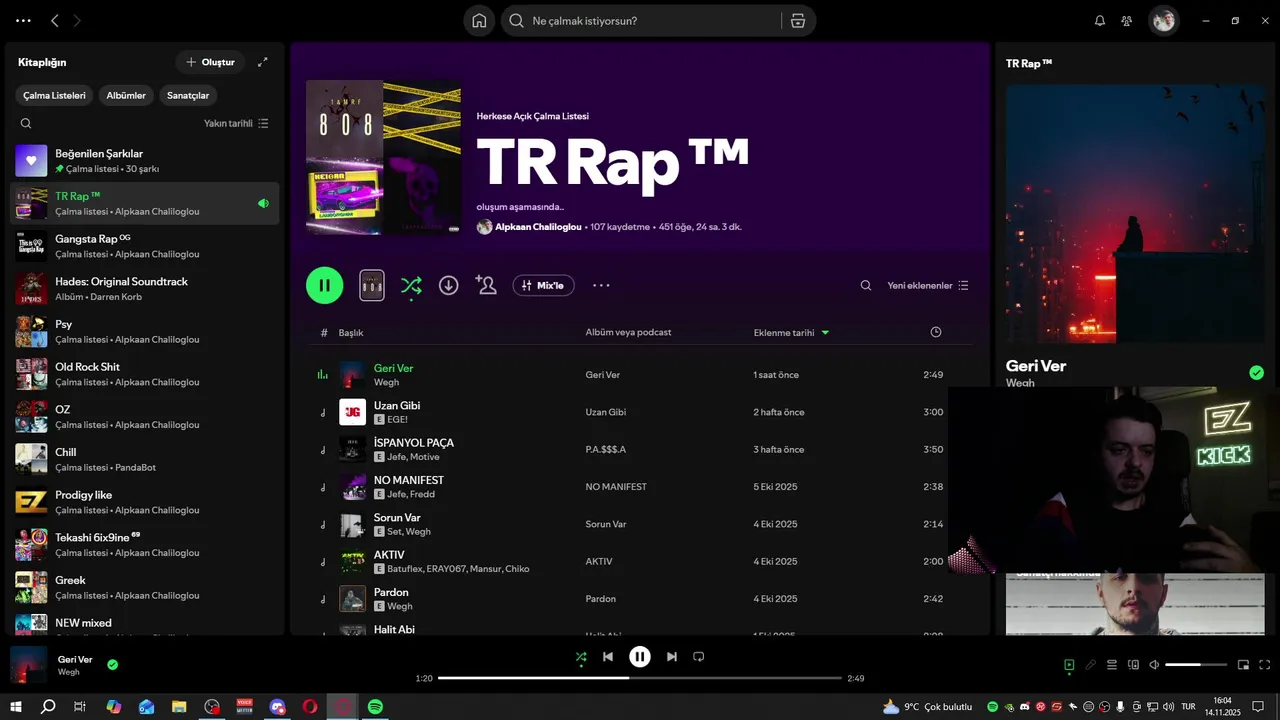This screenshot has height=720, width=1280.
Task: Go to the Spotify Home icon
Action: [479, 21]
